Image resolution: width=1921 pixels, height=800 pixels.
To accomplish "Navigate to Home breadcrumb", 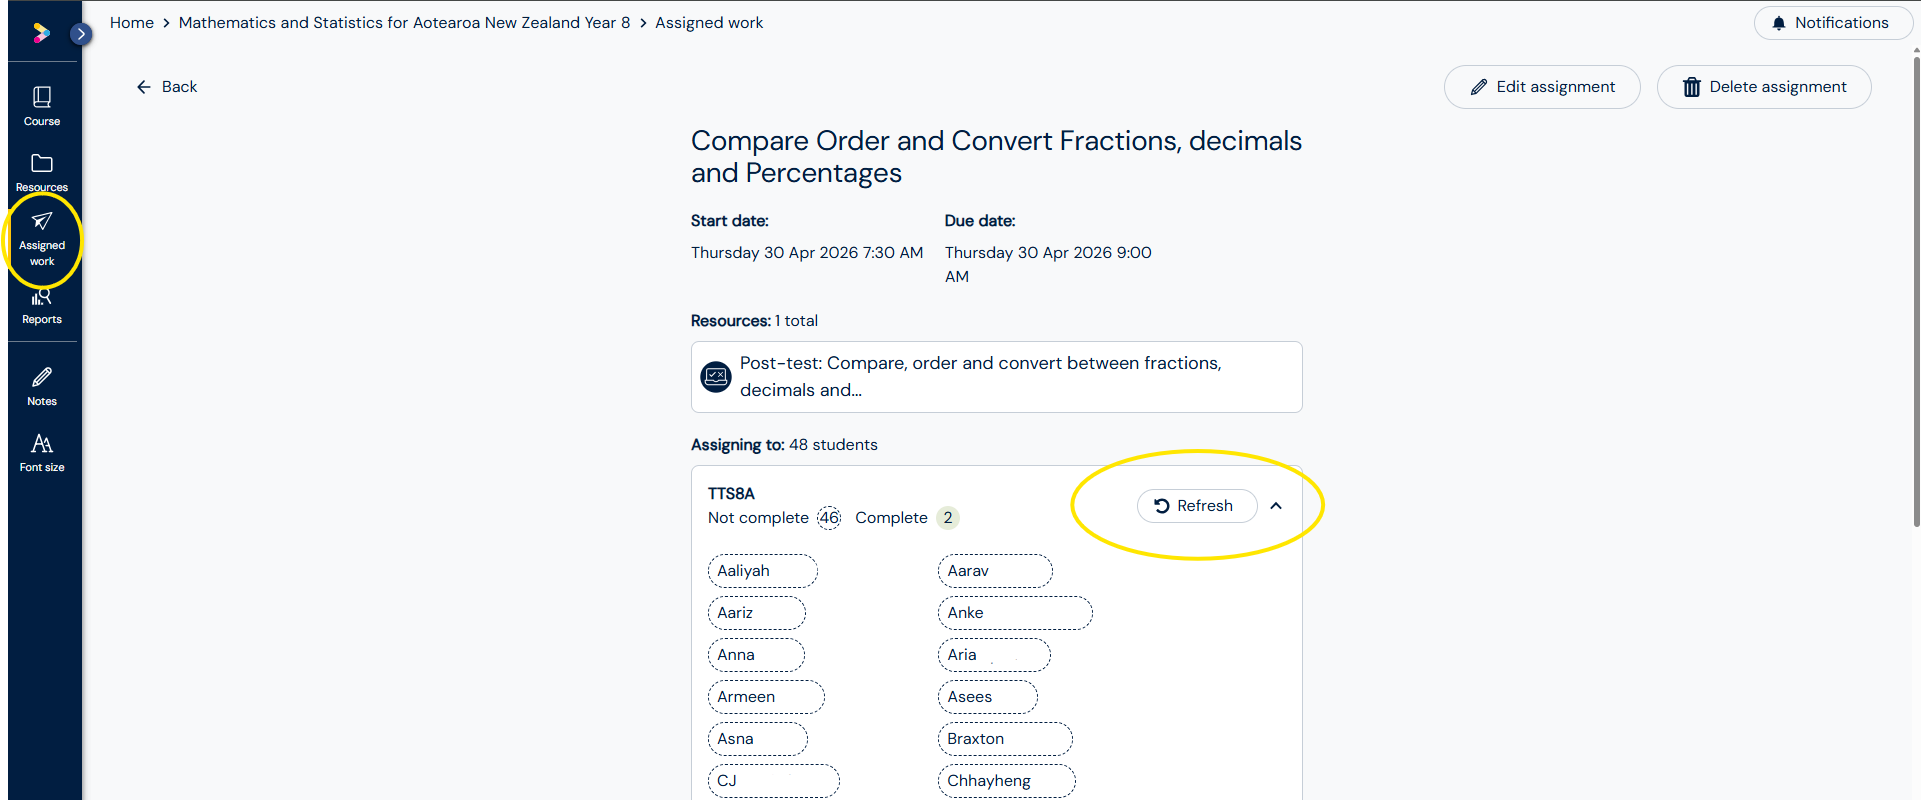I will (x=132, y=23).
